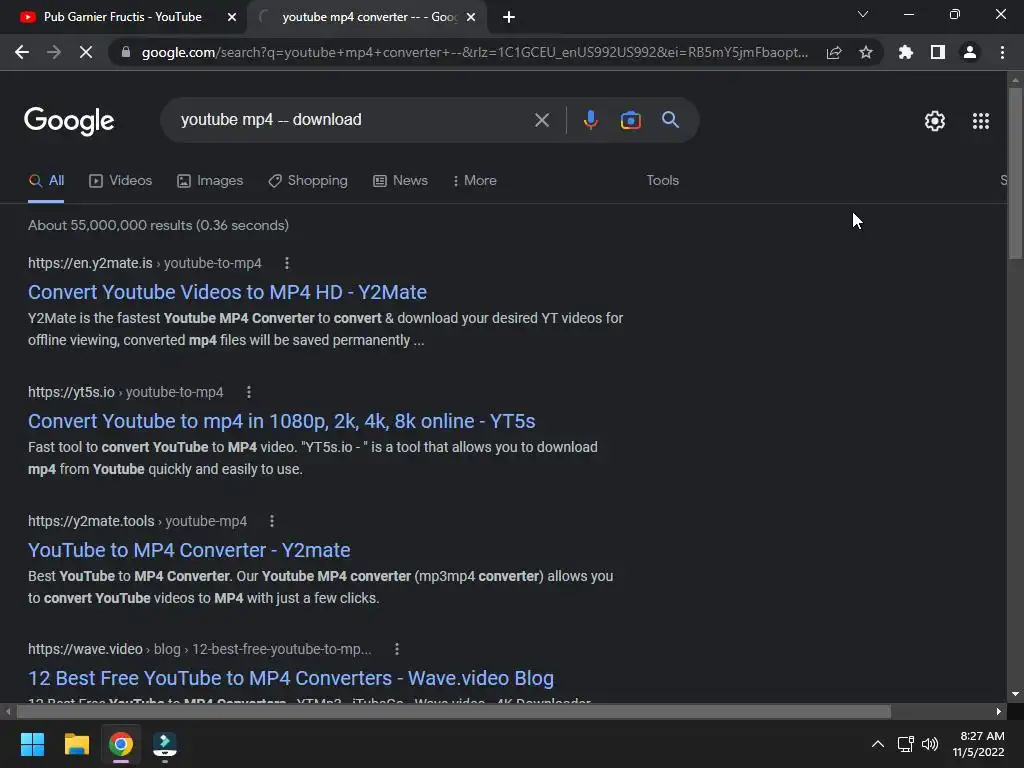This screenshot has width=1024, height=768.
Task: Open Chrome extensions puzzle icon
Action: (905, 52)
